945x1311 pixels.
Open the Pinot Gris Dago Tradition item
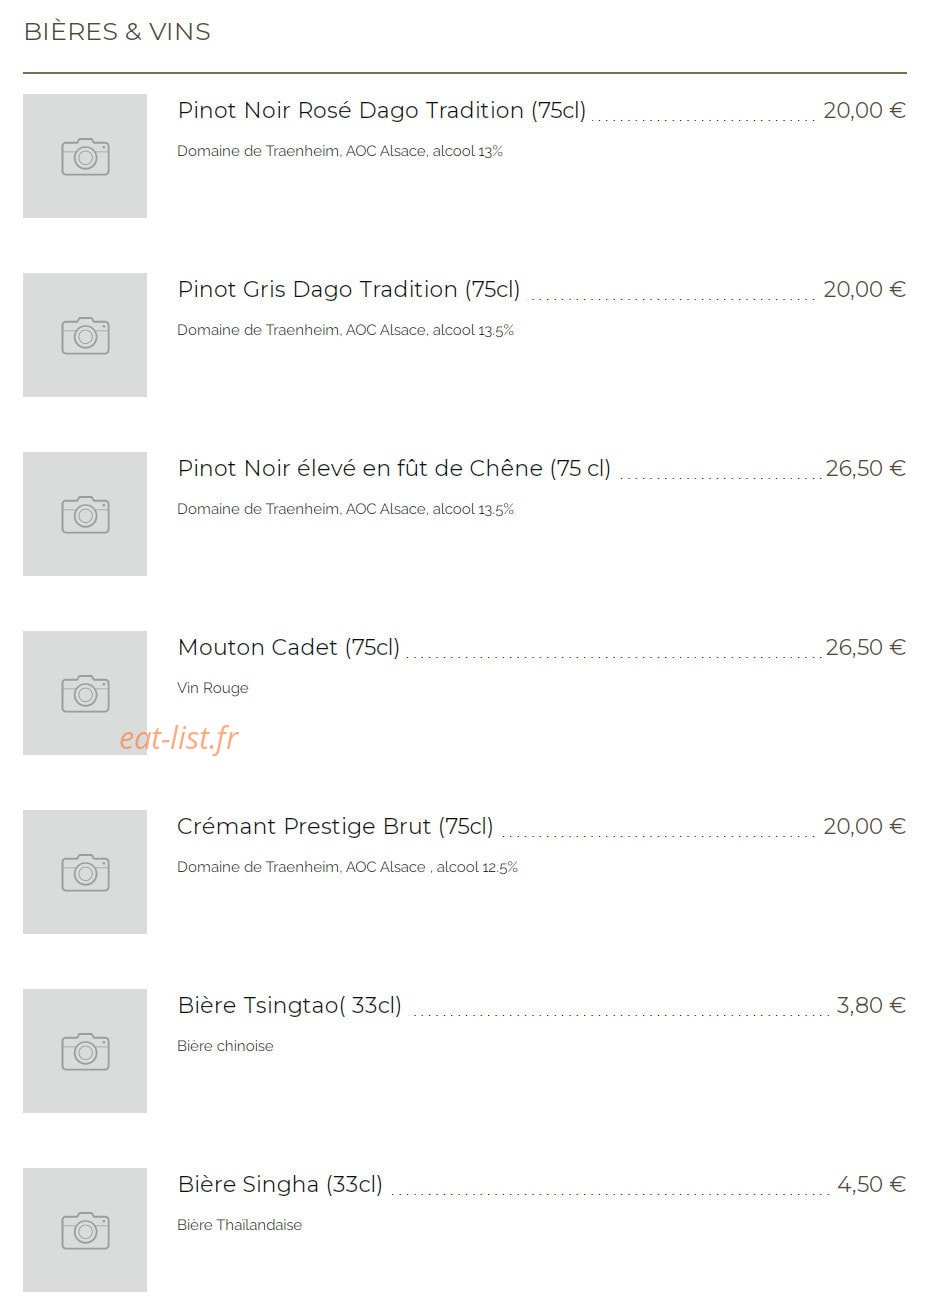click(349, 290)
